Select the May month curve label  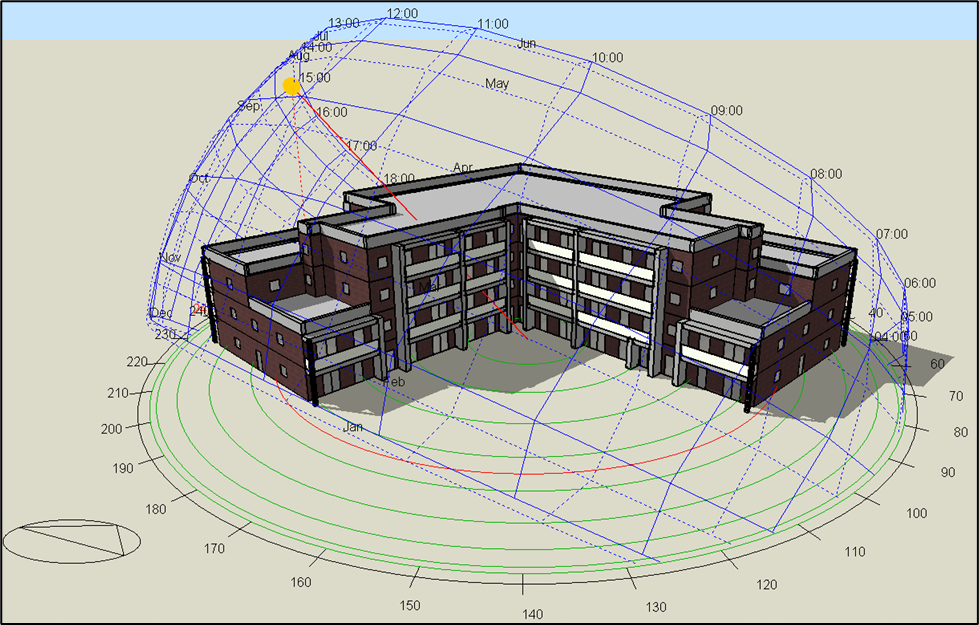pos(498,84)
